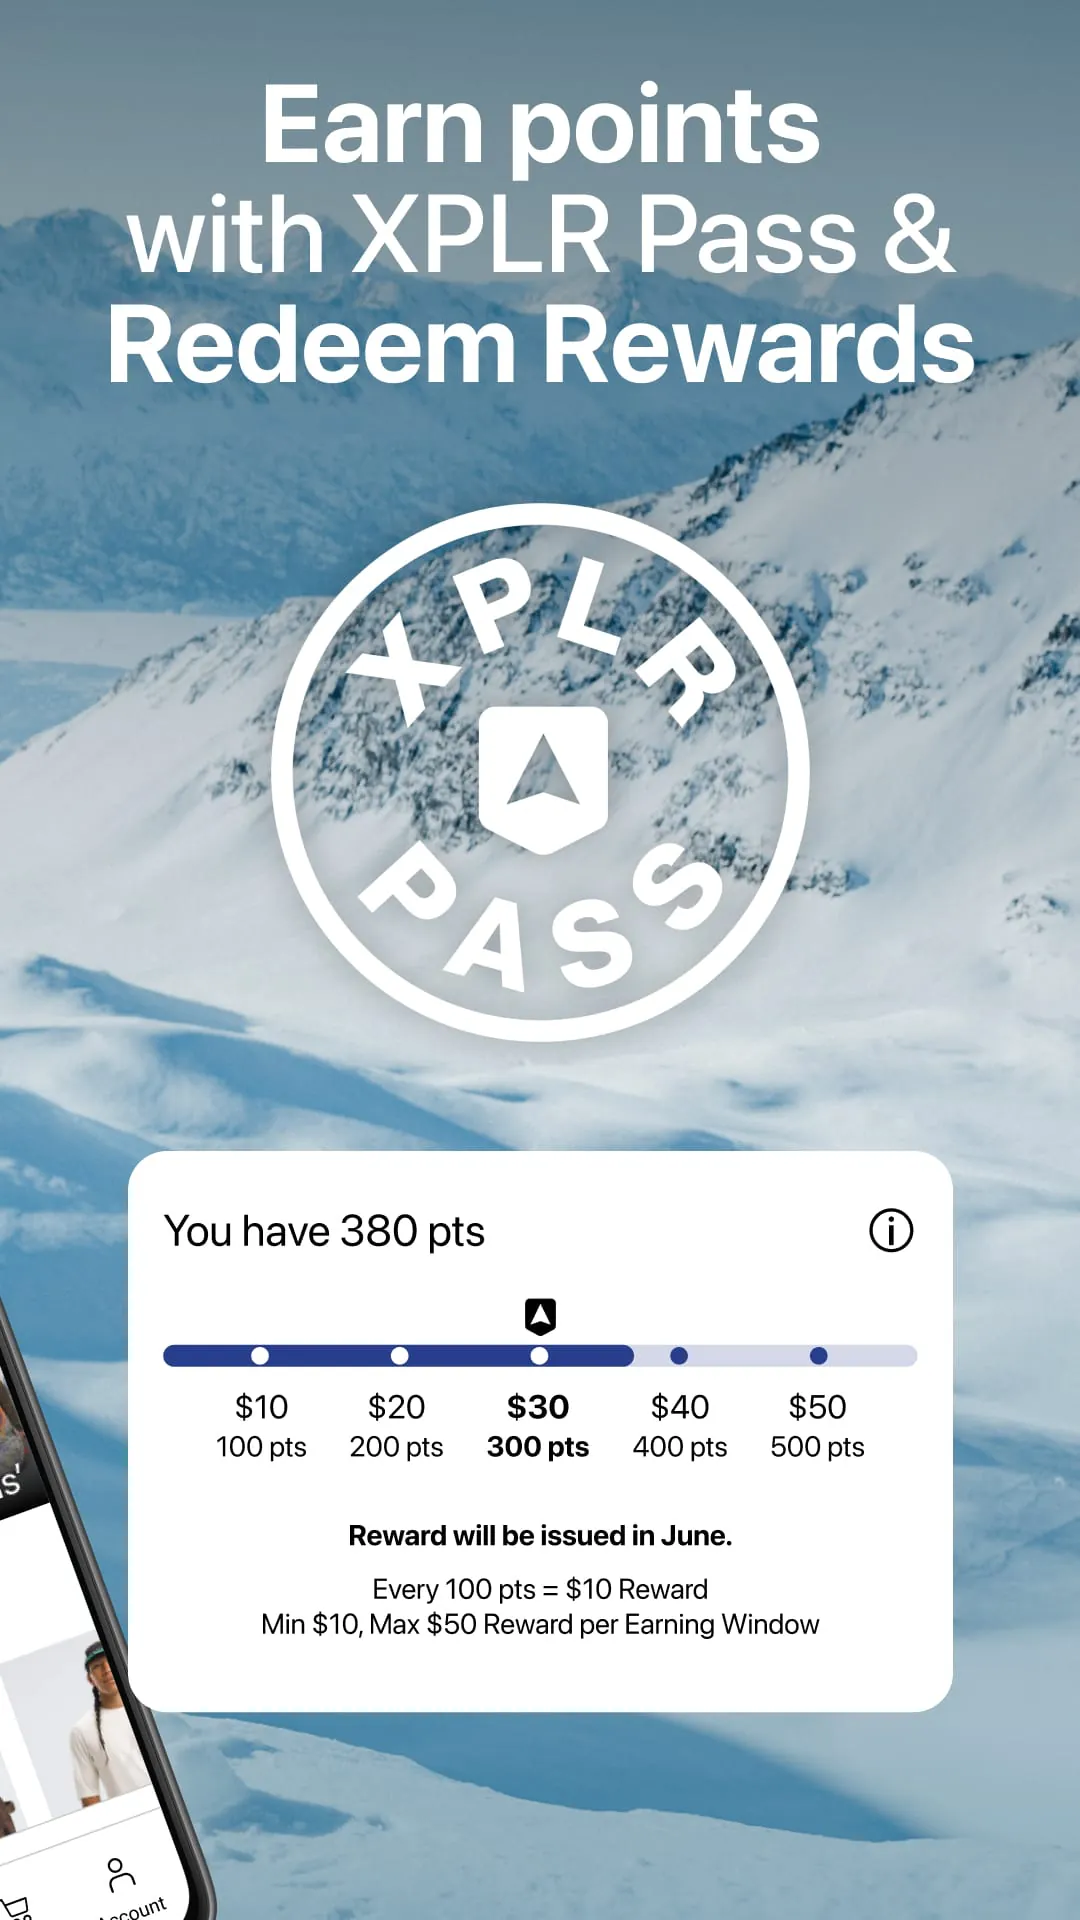The width and height of the screenshot is (1080, 1920).
Task: Click the $30 milestone dot on bar
Action: (539, 1356)
